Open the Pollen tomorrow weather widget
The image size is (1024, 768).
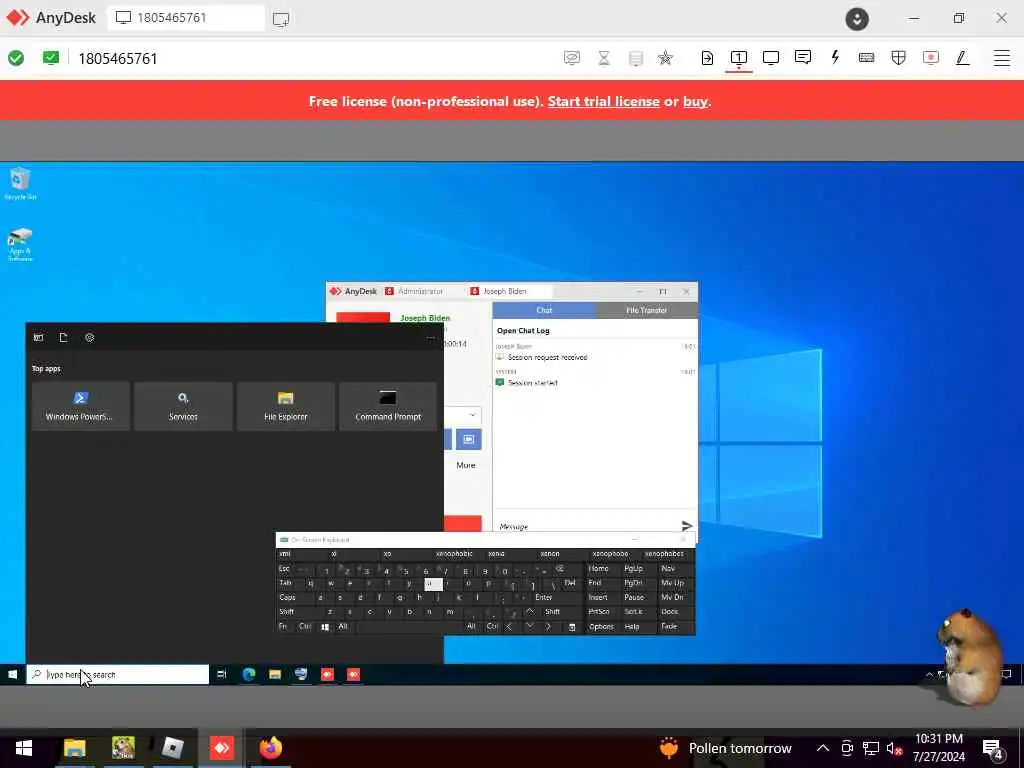coord(726,748)
